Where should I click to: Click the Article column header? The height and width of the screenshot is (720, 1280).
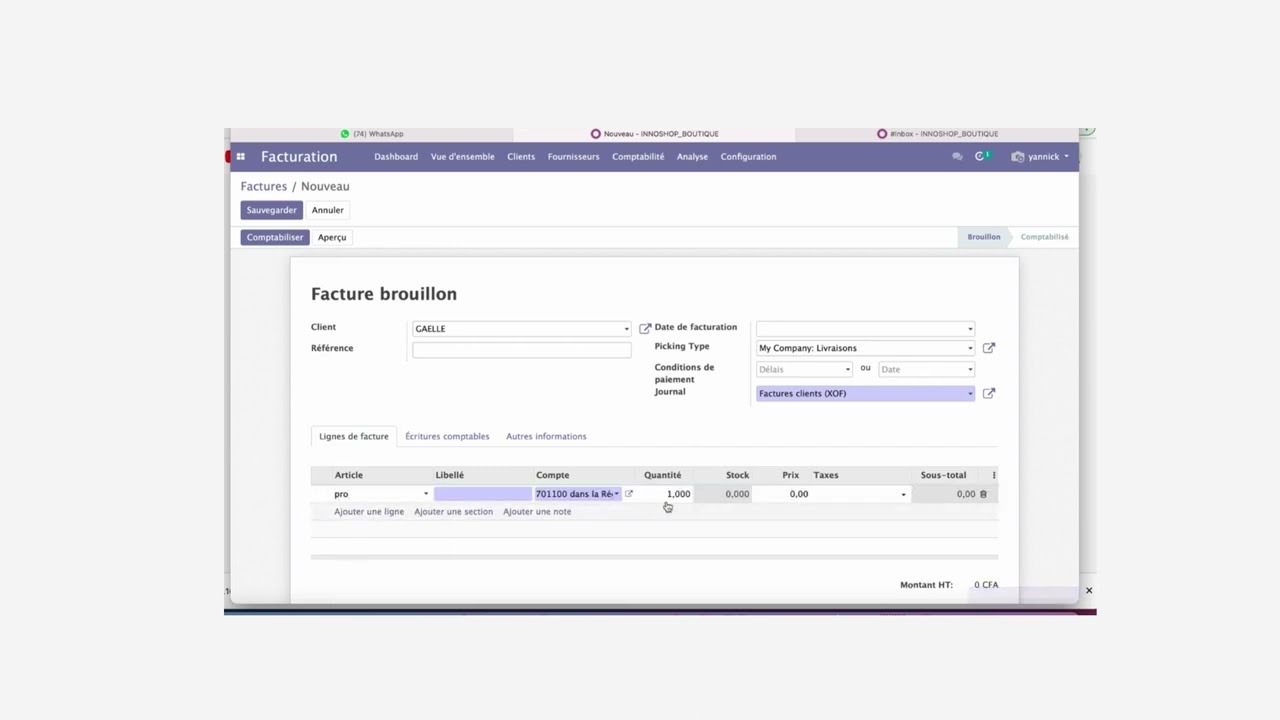(349, 475)
